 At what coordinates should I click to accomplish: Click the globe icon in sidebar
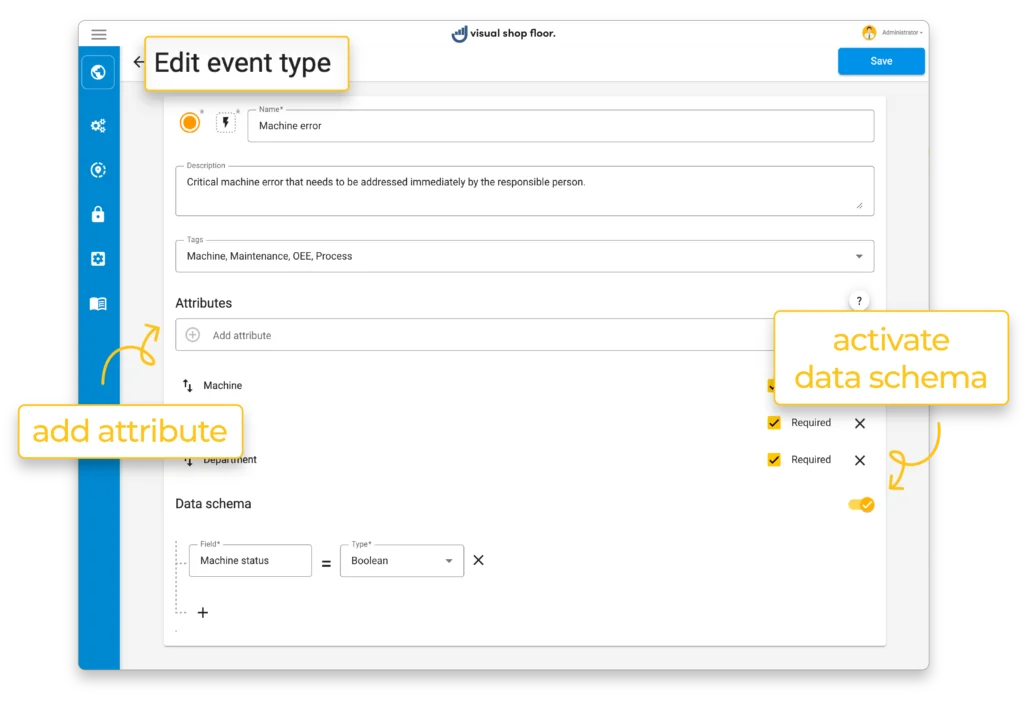click(98, 72)
